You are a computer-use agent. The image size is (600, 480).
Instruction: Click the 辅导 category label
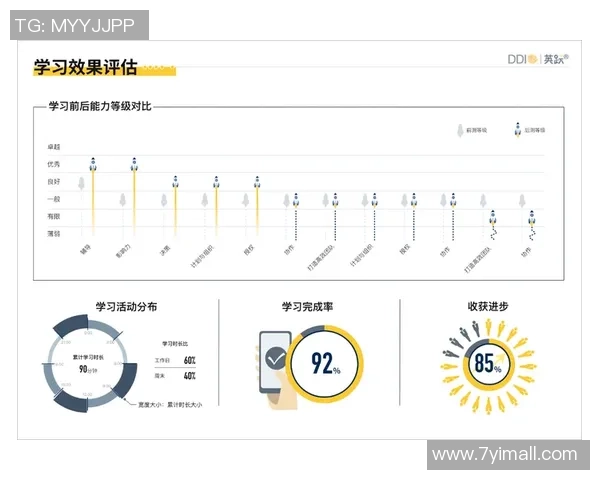(x=85, y=250)
